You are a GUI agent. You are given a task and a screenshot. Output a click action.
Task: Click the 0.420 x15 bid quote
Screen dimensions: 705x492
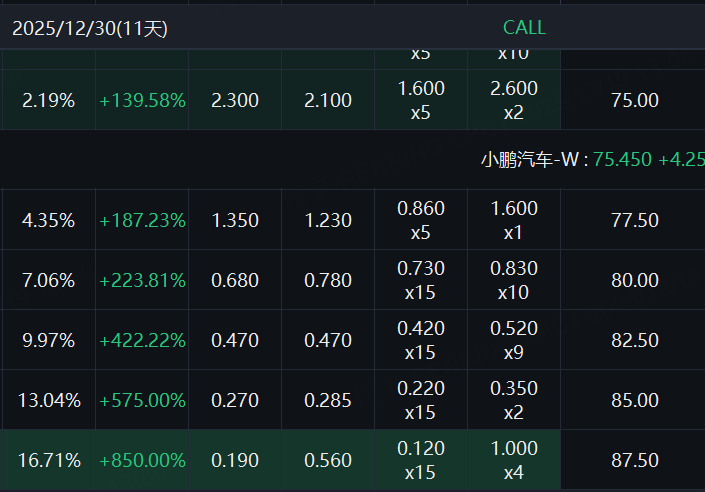click(421, 340)
